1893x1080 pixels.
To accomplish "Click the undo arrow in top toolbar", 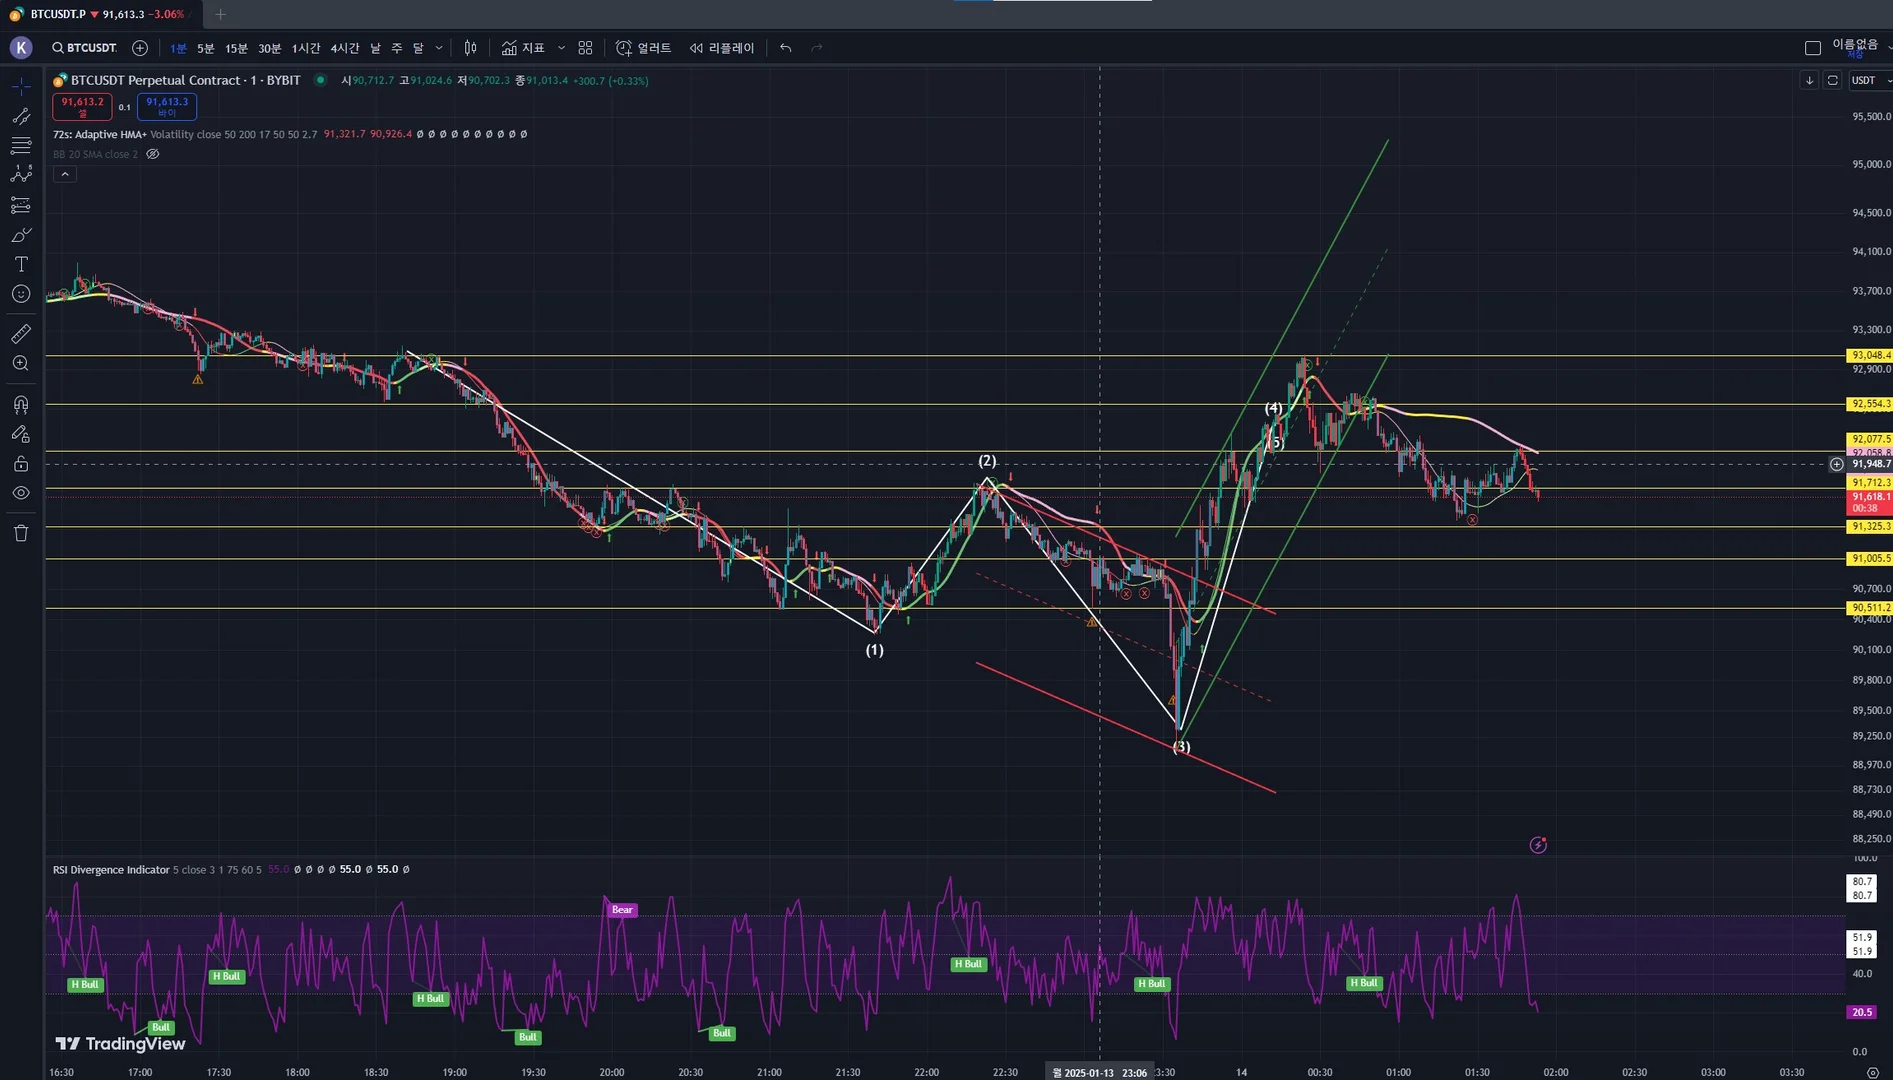I will [x=786, y=48].
